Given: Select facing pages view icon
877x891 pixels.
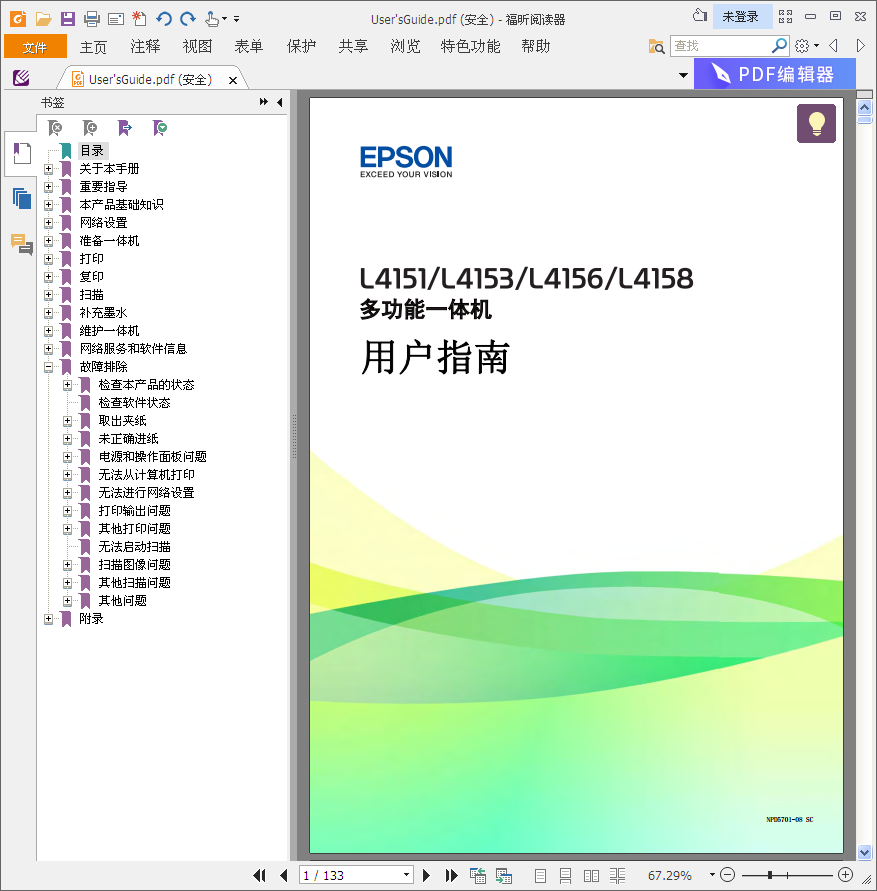Looking at the screenshot, I should click(x=592, y=876).
